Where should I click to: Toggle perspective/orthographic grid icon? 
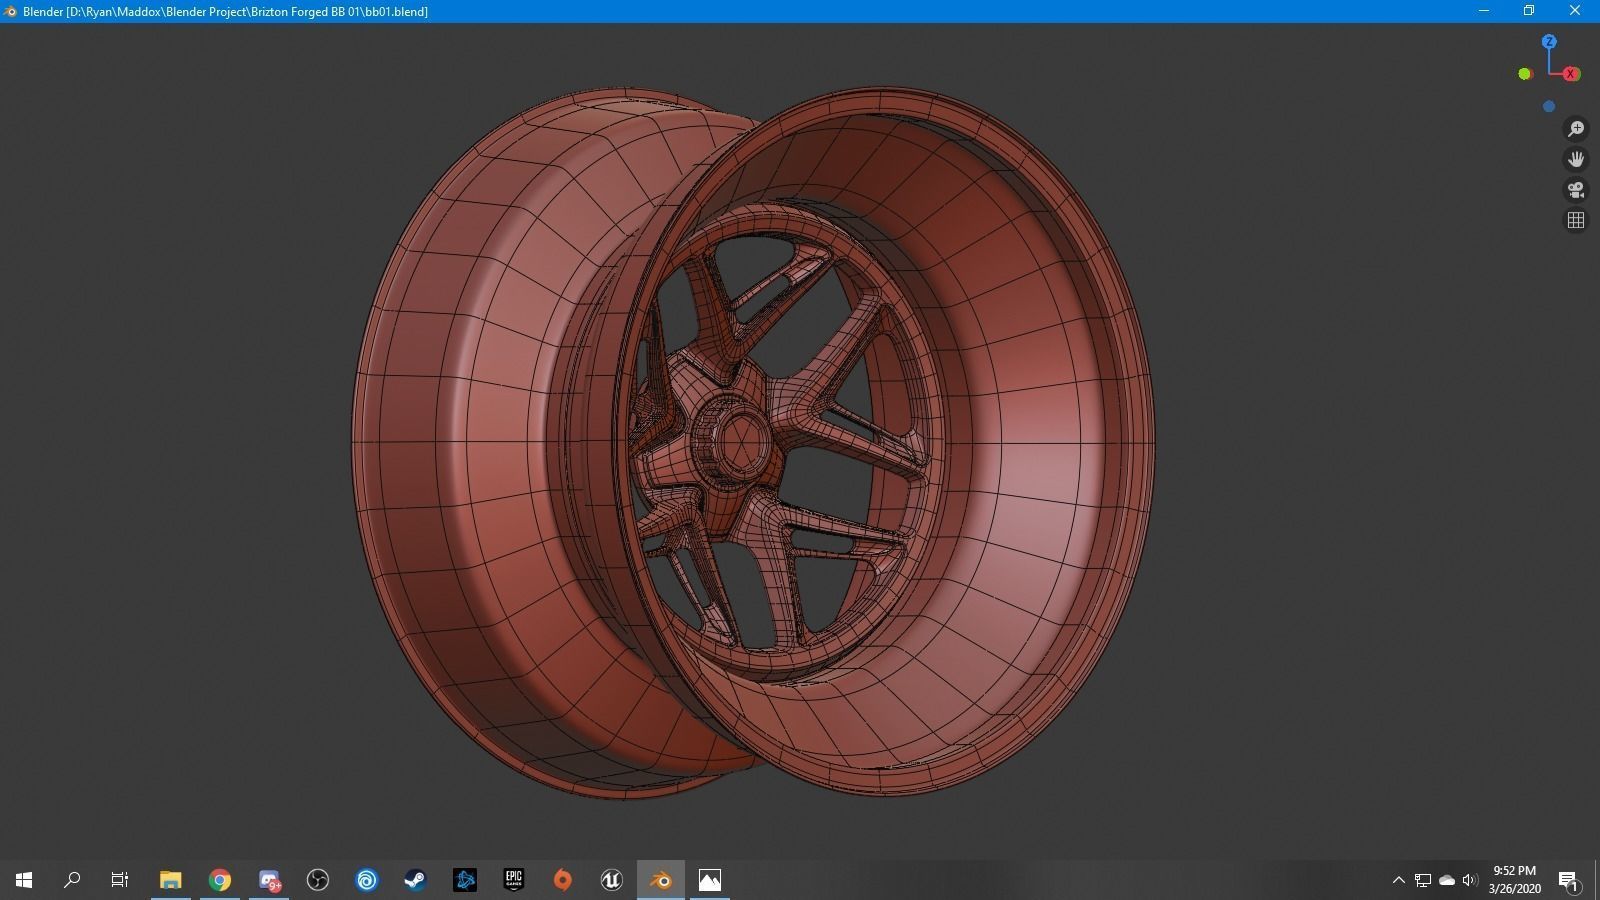pyautogui.click(x=1576, y=220)
